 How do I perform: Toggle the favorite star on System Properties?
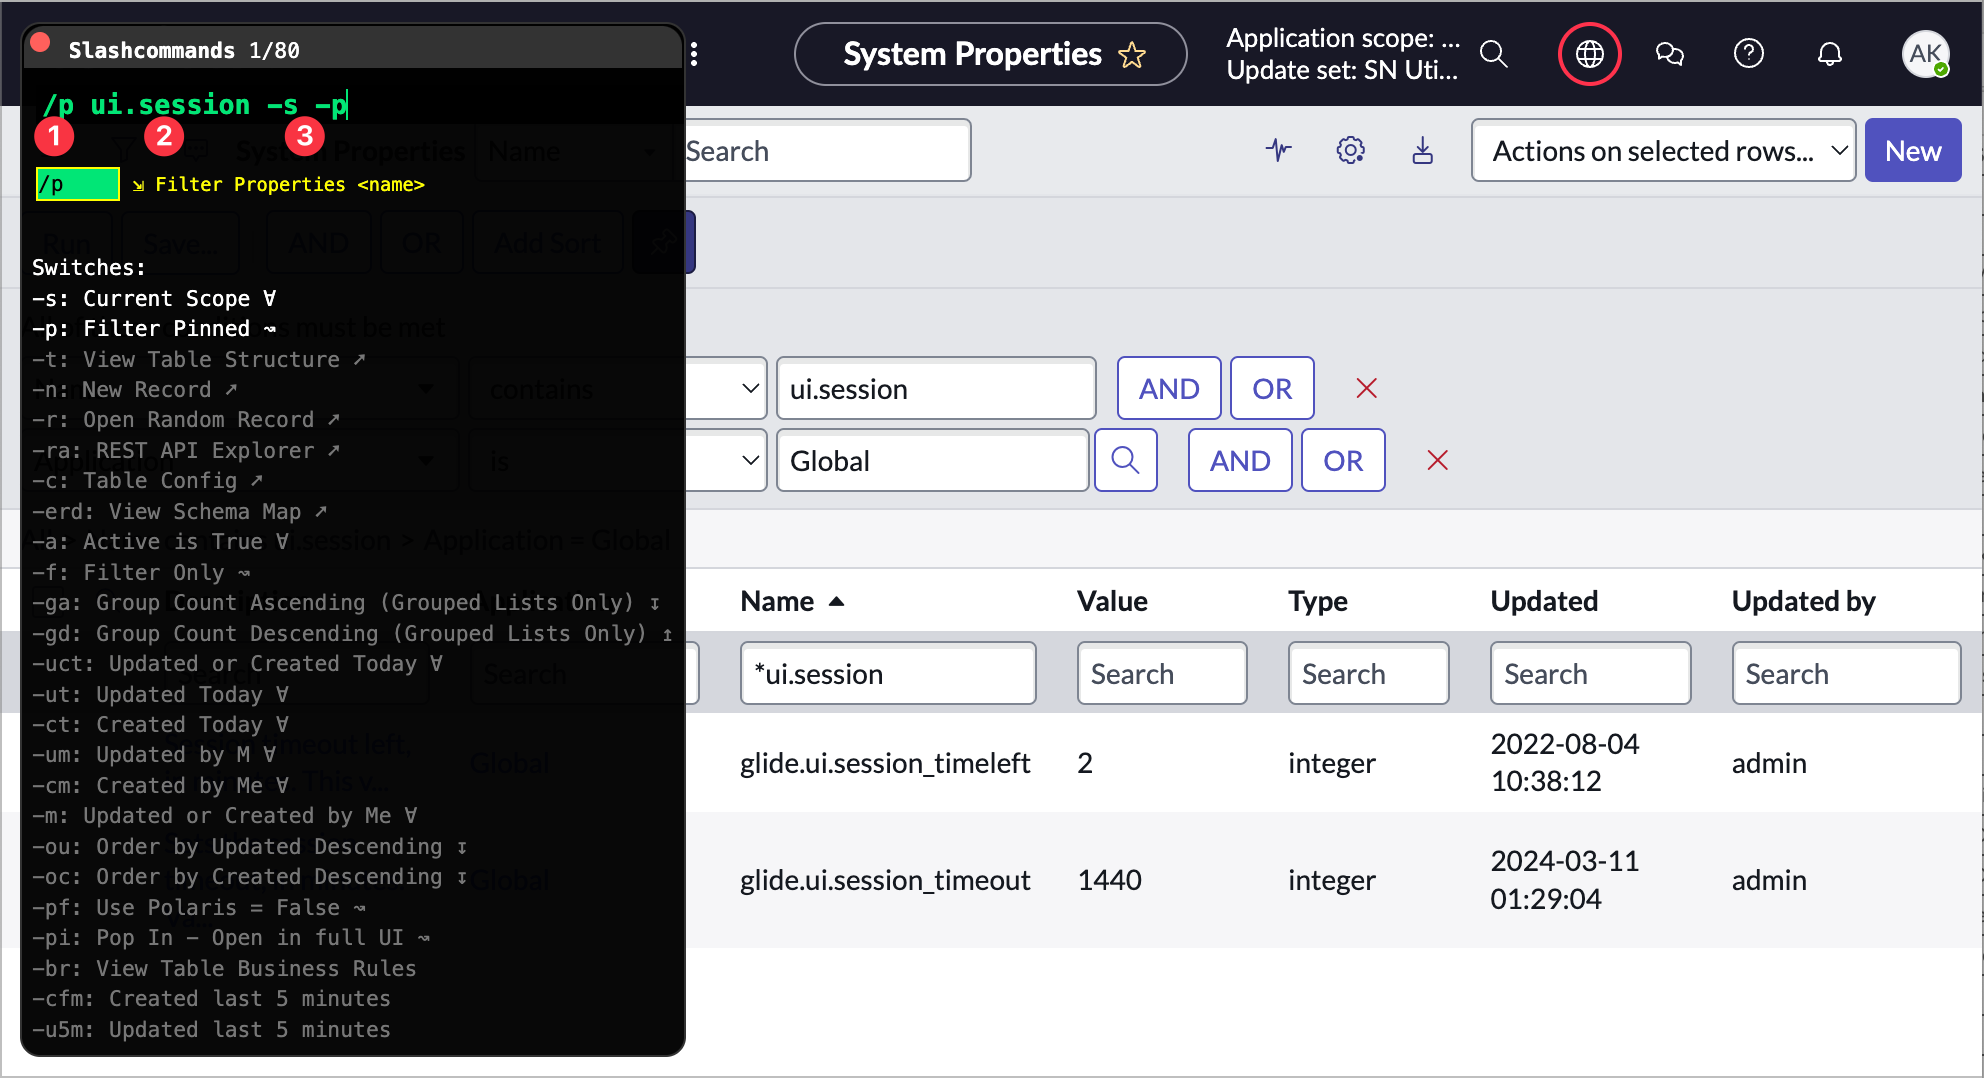[1131, 54]
